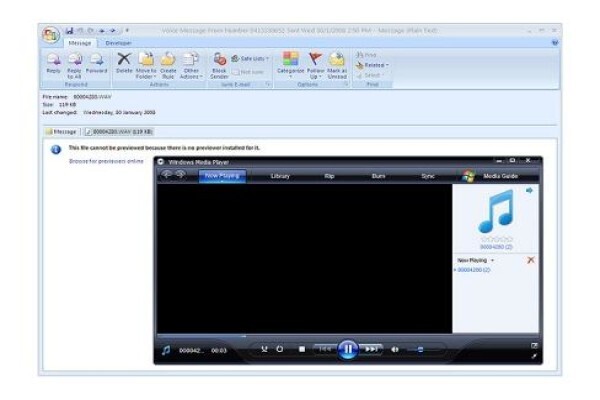
Task: Select the WAV attachment tab
Action: (119, 132)
